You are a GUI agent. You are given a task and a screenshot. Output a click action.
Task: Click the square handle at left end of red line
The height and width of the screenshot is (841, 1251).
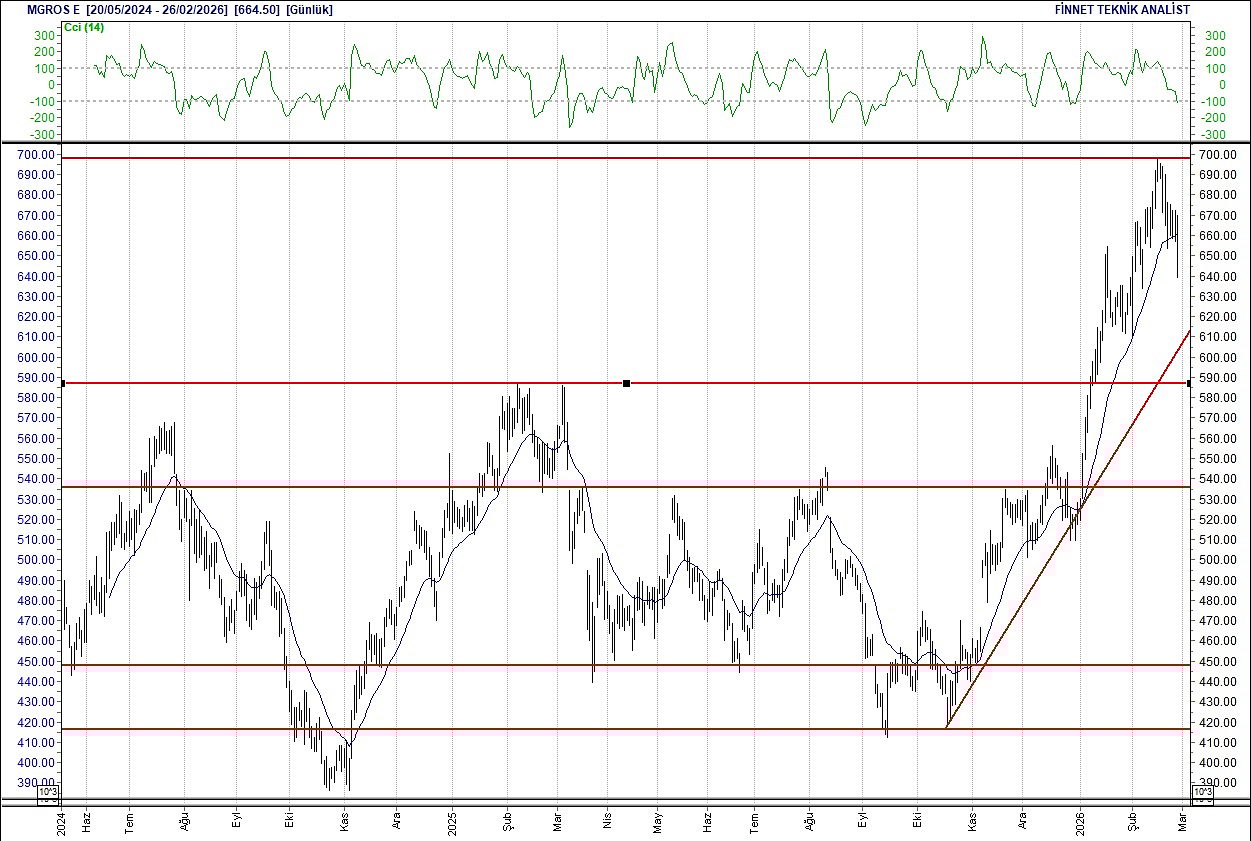click(62, 383)
